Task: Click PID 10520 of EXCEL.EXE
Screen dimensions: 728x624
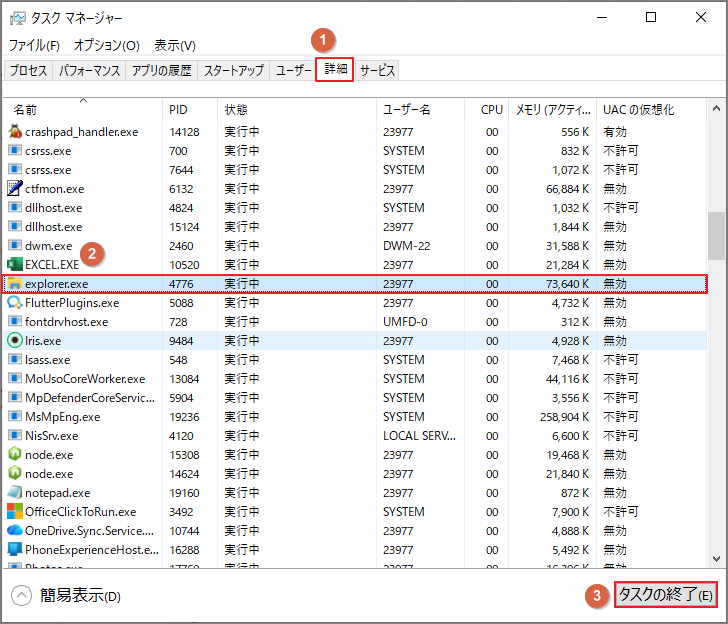Action: click(x=184, y=265)
